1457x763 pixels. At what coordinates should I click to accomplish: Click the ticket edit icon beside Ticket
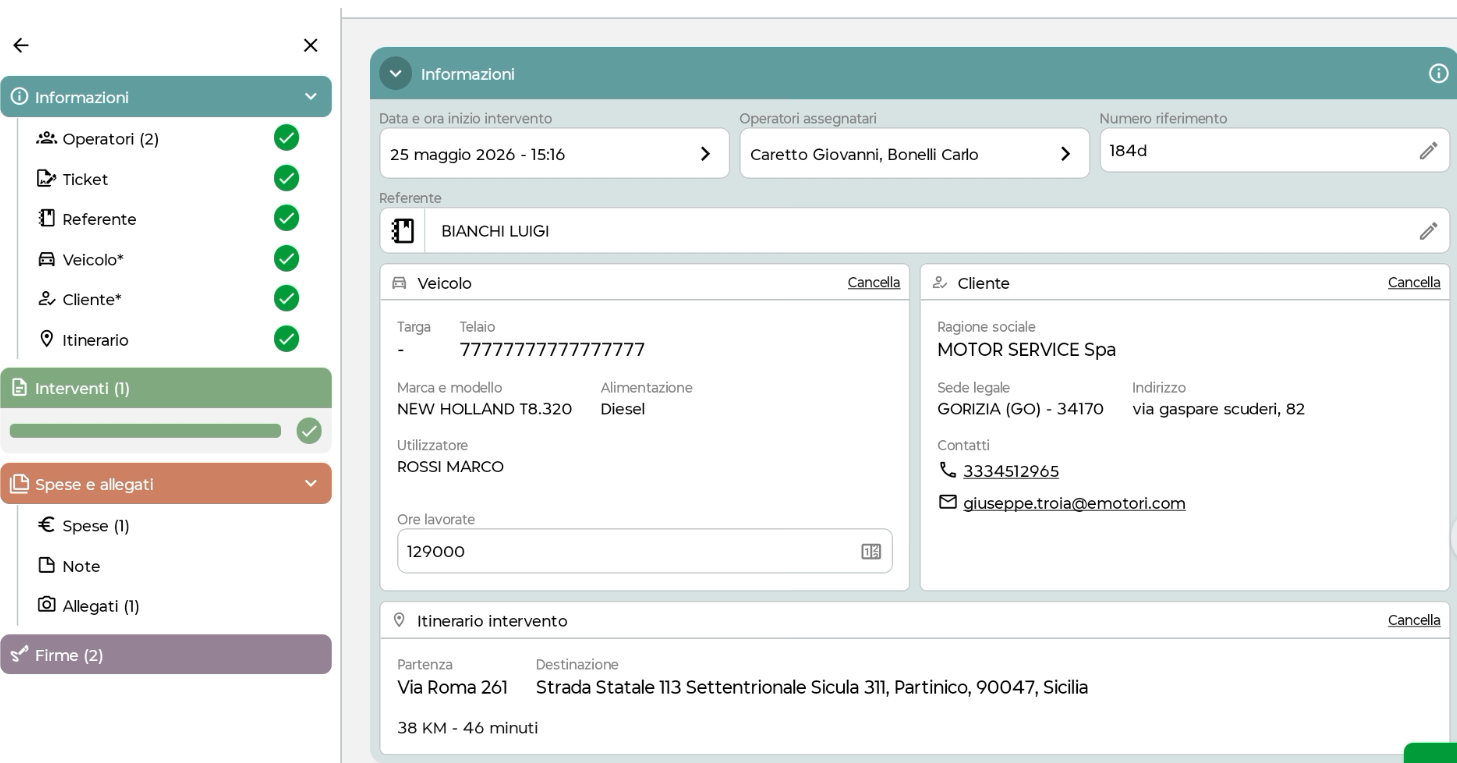[46, 178]
